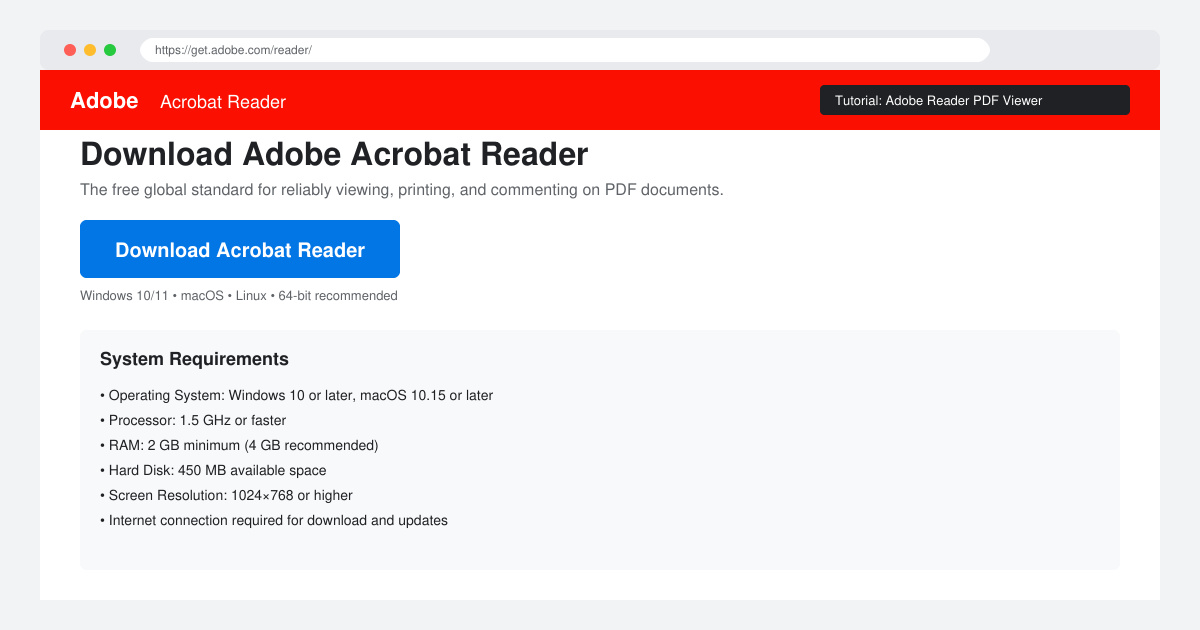Click the RAM: 2 GB minimum line
1200x630 pixels.
click(239, 446)
